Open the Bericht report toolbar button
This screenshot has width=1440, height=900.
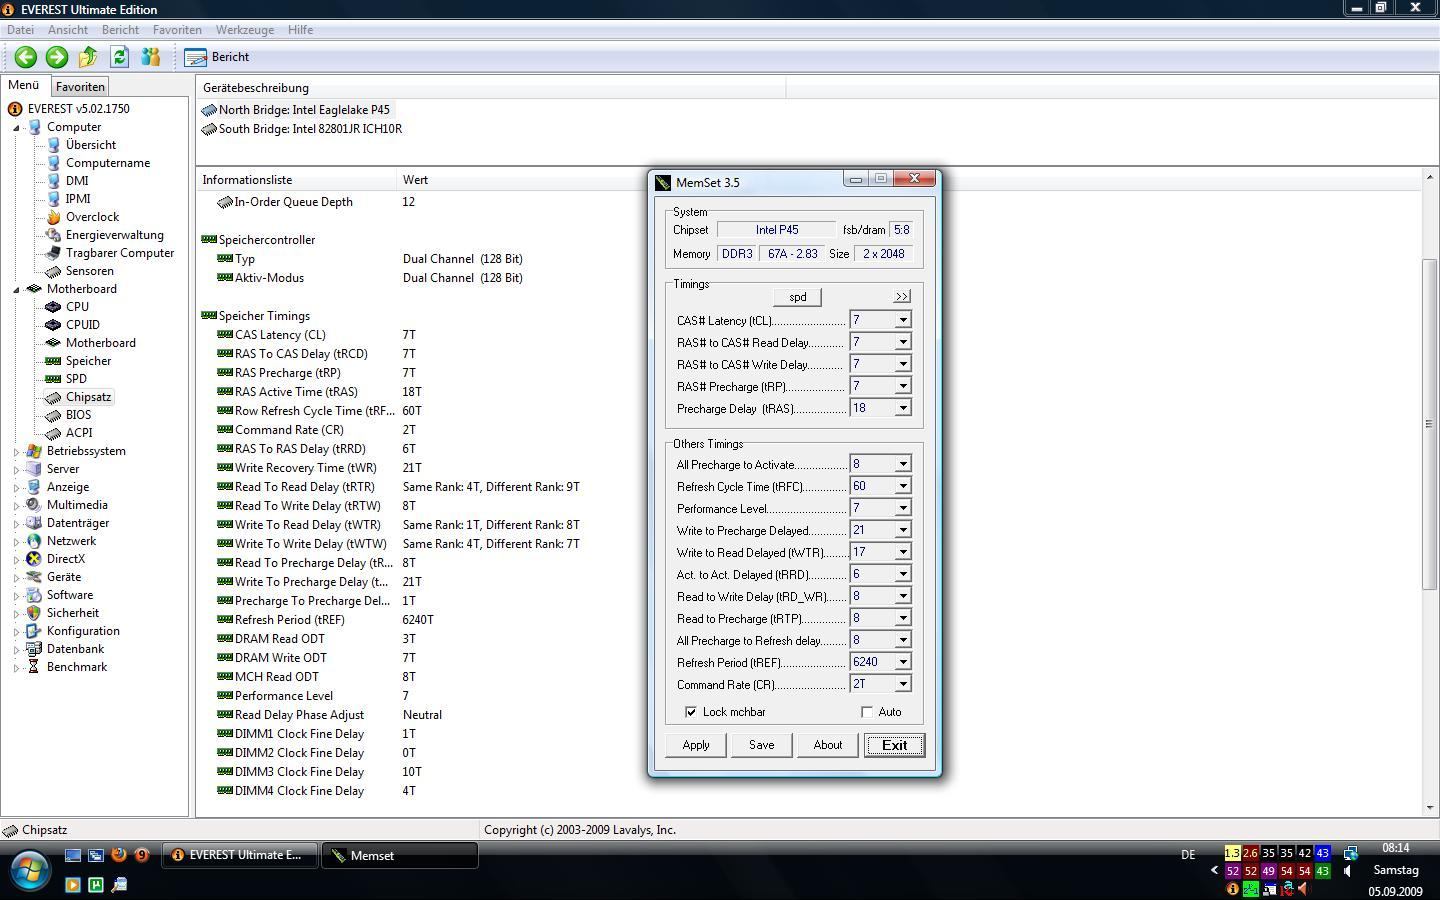(x=218, y=57)
